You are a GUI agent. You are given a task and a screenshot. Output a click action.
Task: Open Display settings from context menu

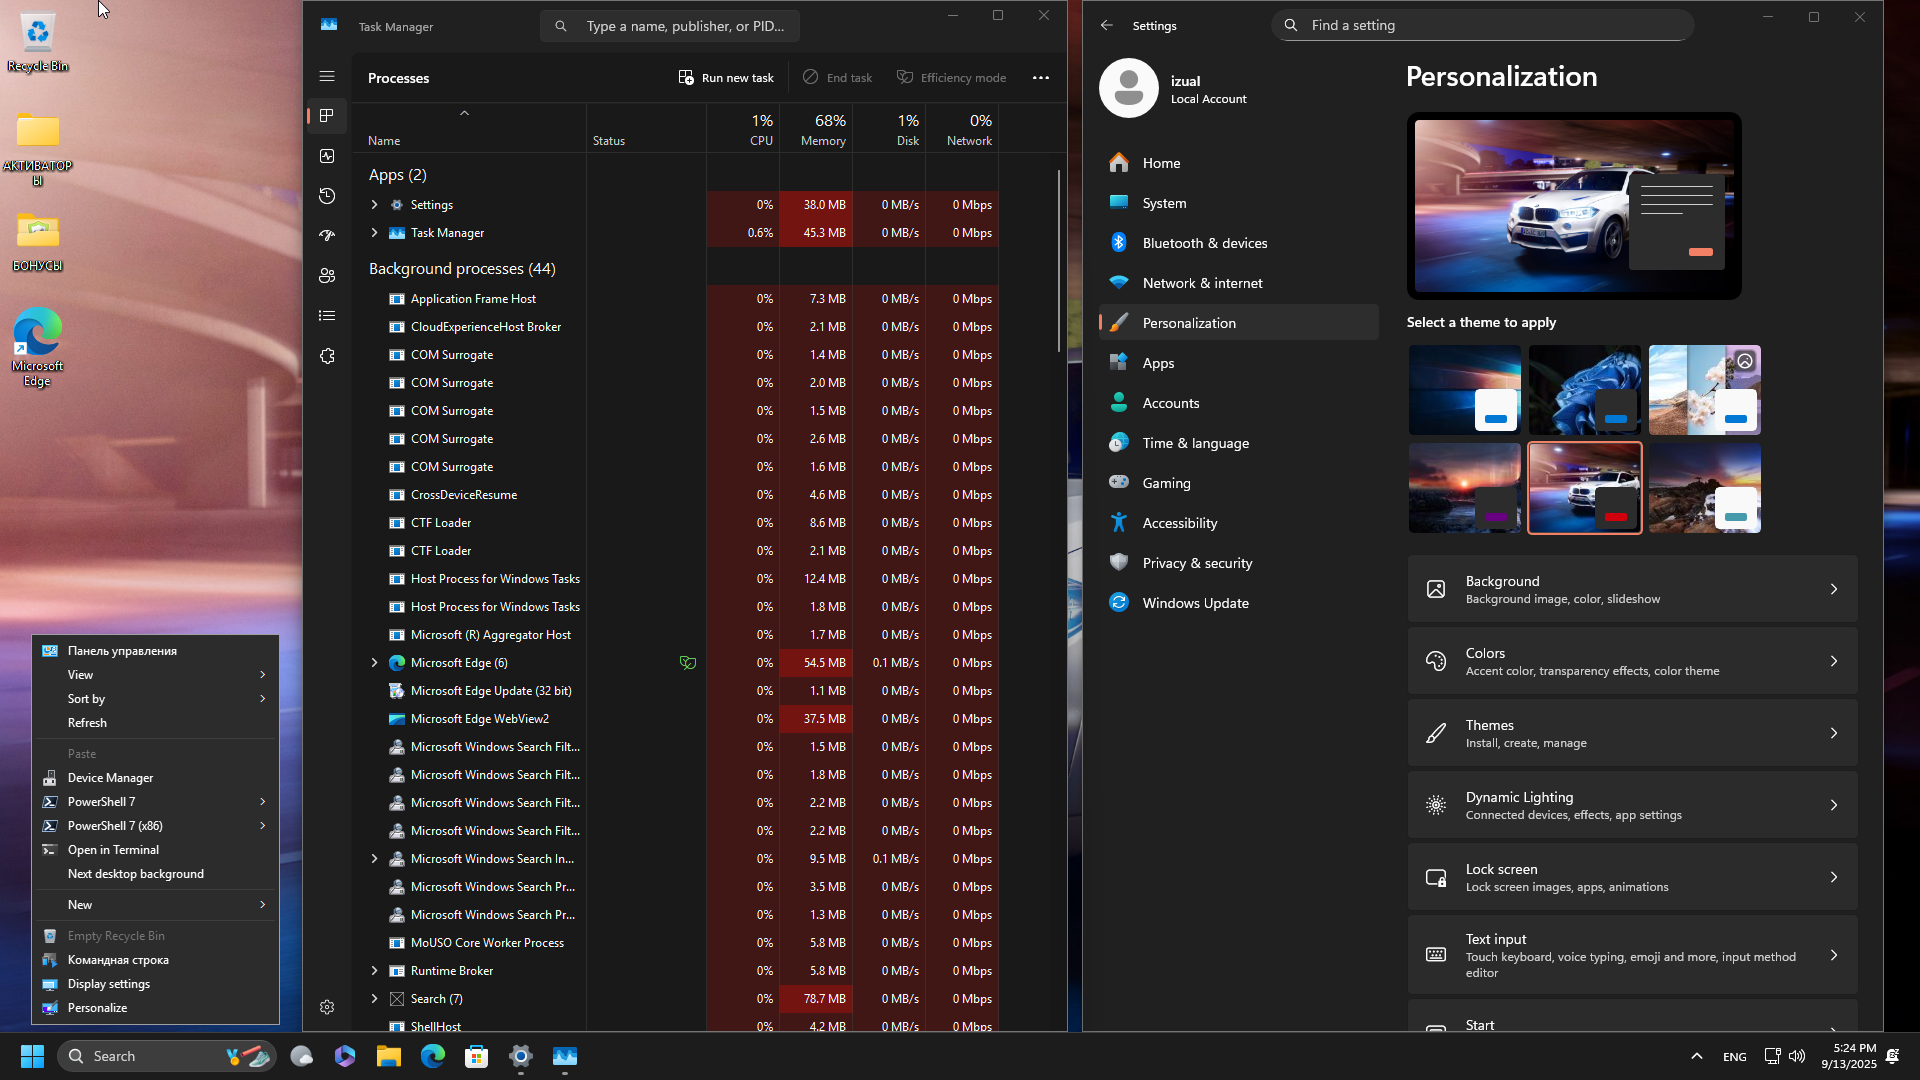point(155,984)
